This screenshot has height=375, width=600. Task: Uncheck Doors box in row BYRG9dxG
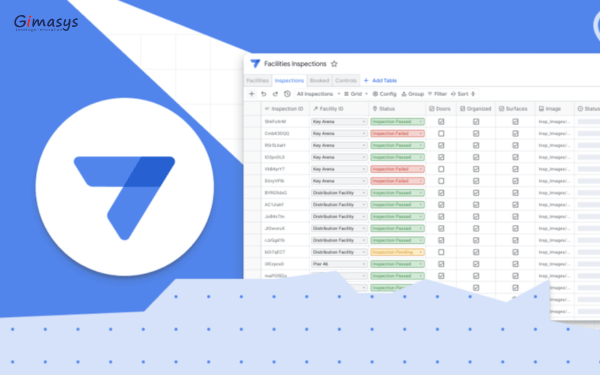pos(441,193)
